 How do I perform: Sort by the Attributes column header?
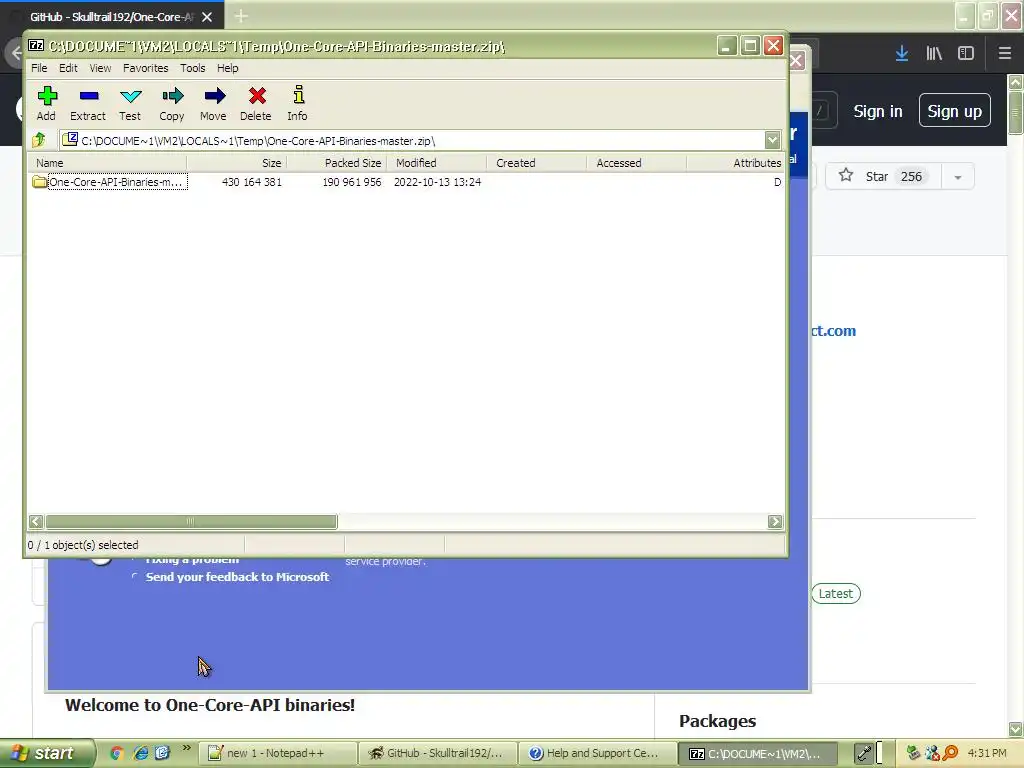[736, 163]
